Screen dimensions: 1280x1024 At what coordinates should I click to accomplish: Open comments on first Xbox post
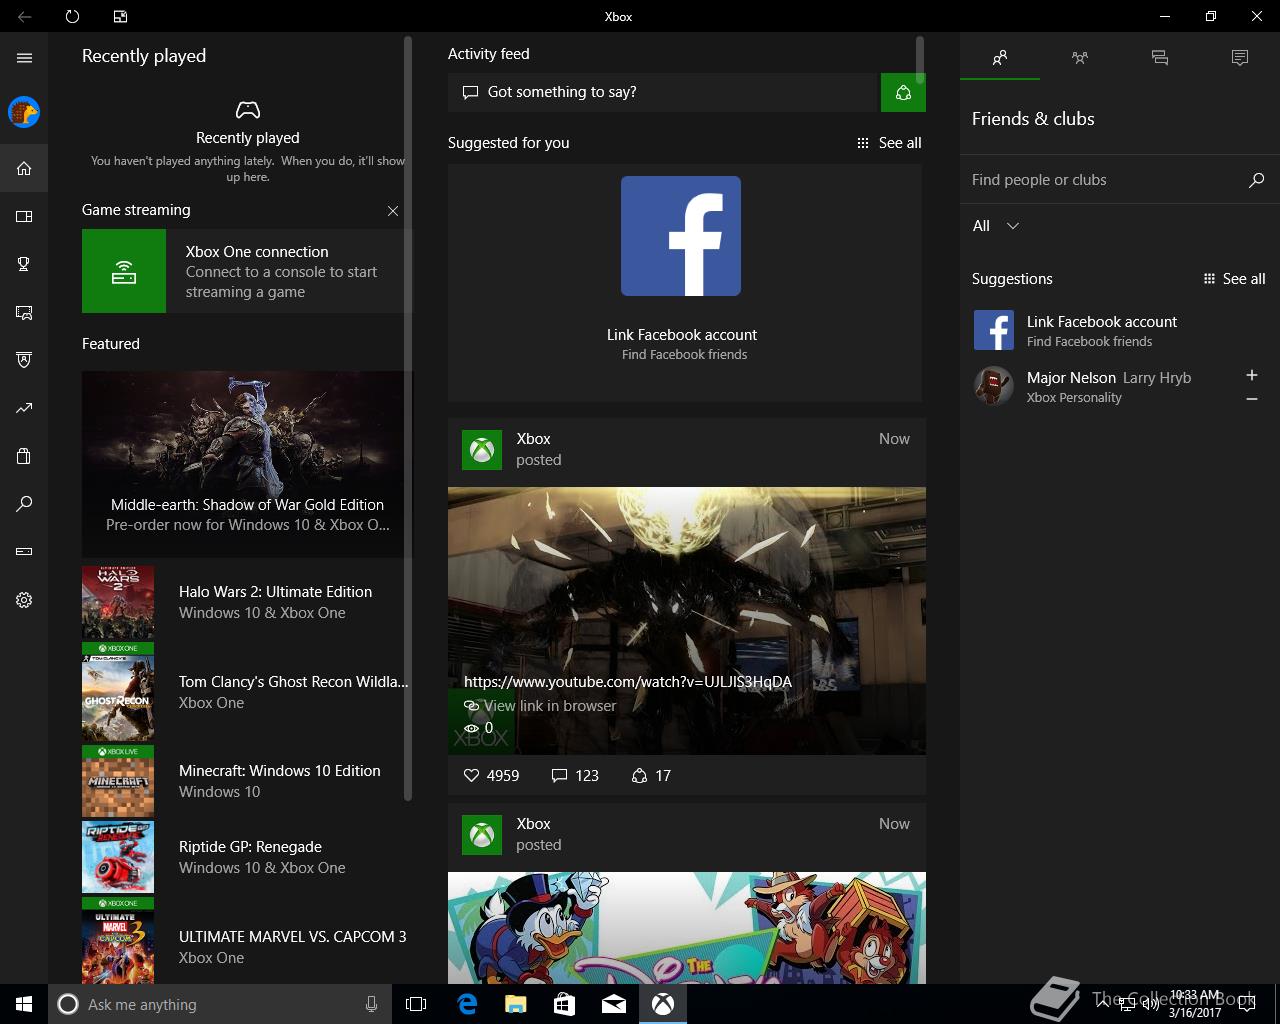(x=575, y=776)
